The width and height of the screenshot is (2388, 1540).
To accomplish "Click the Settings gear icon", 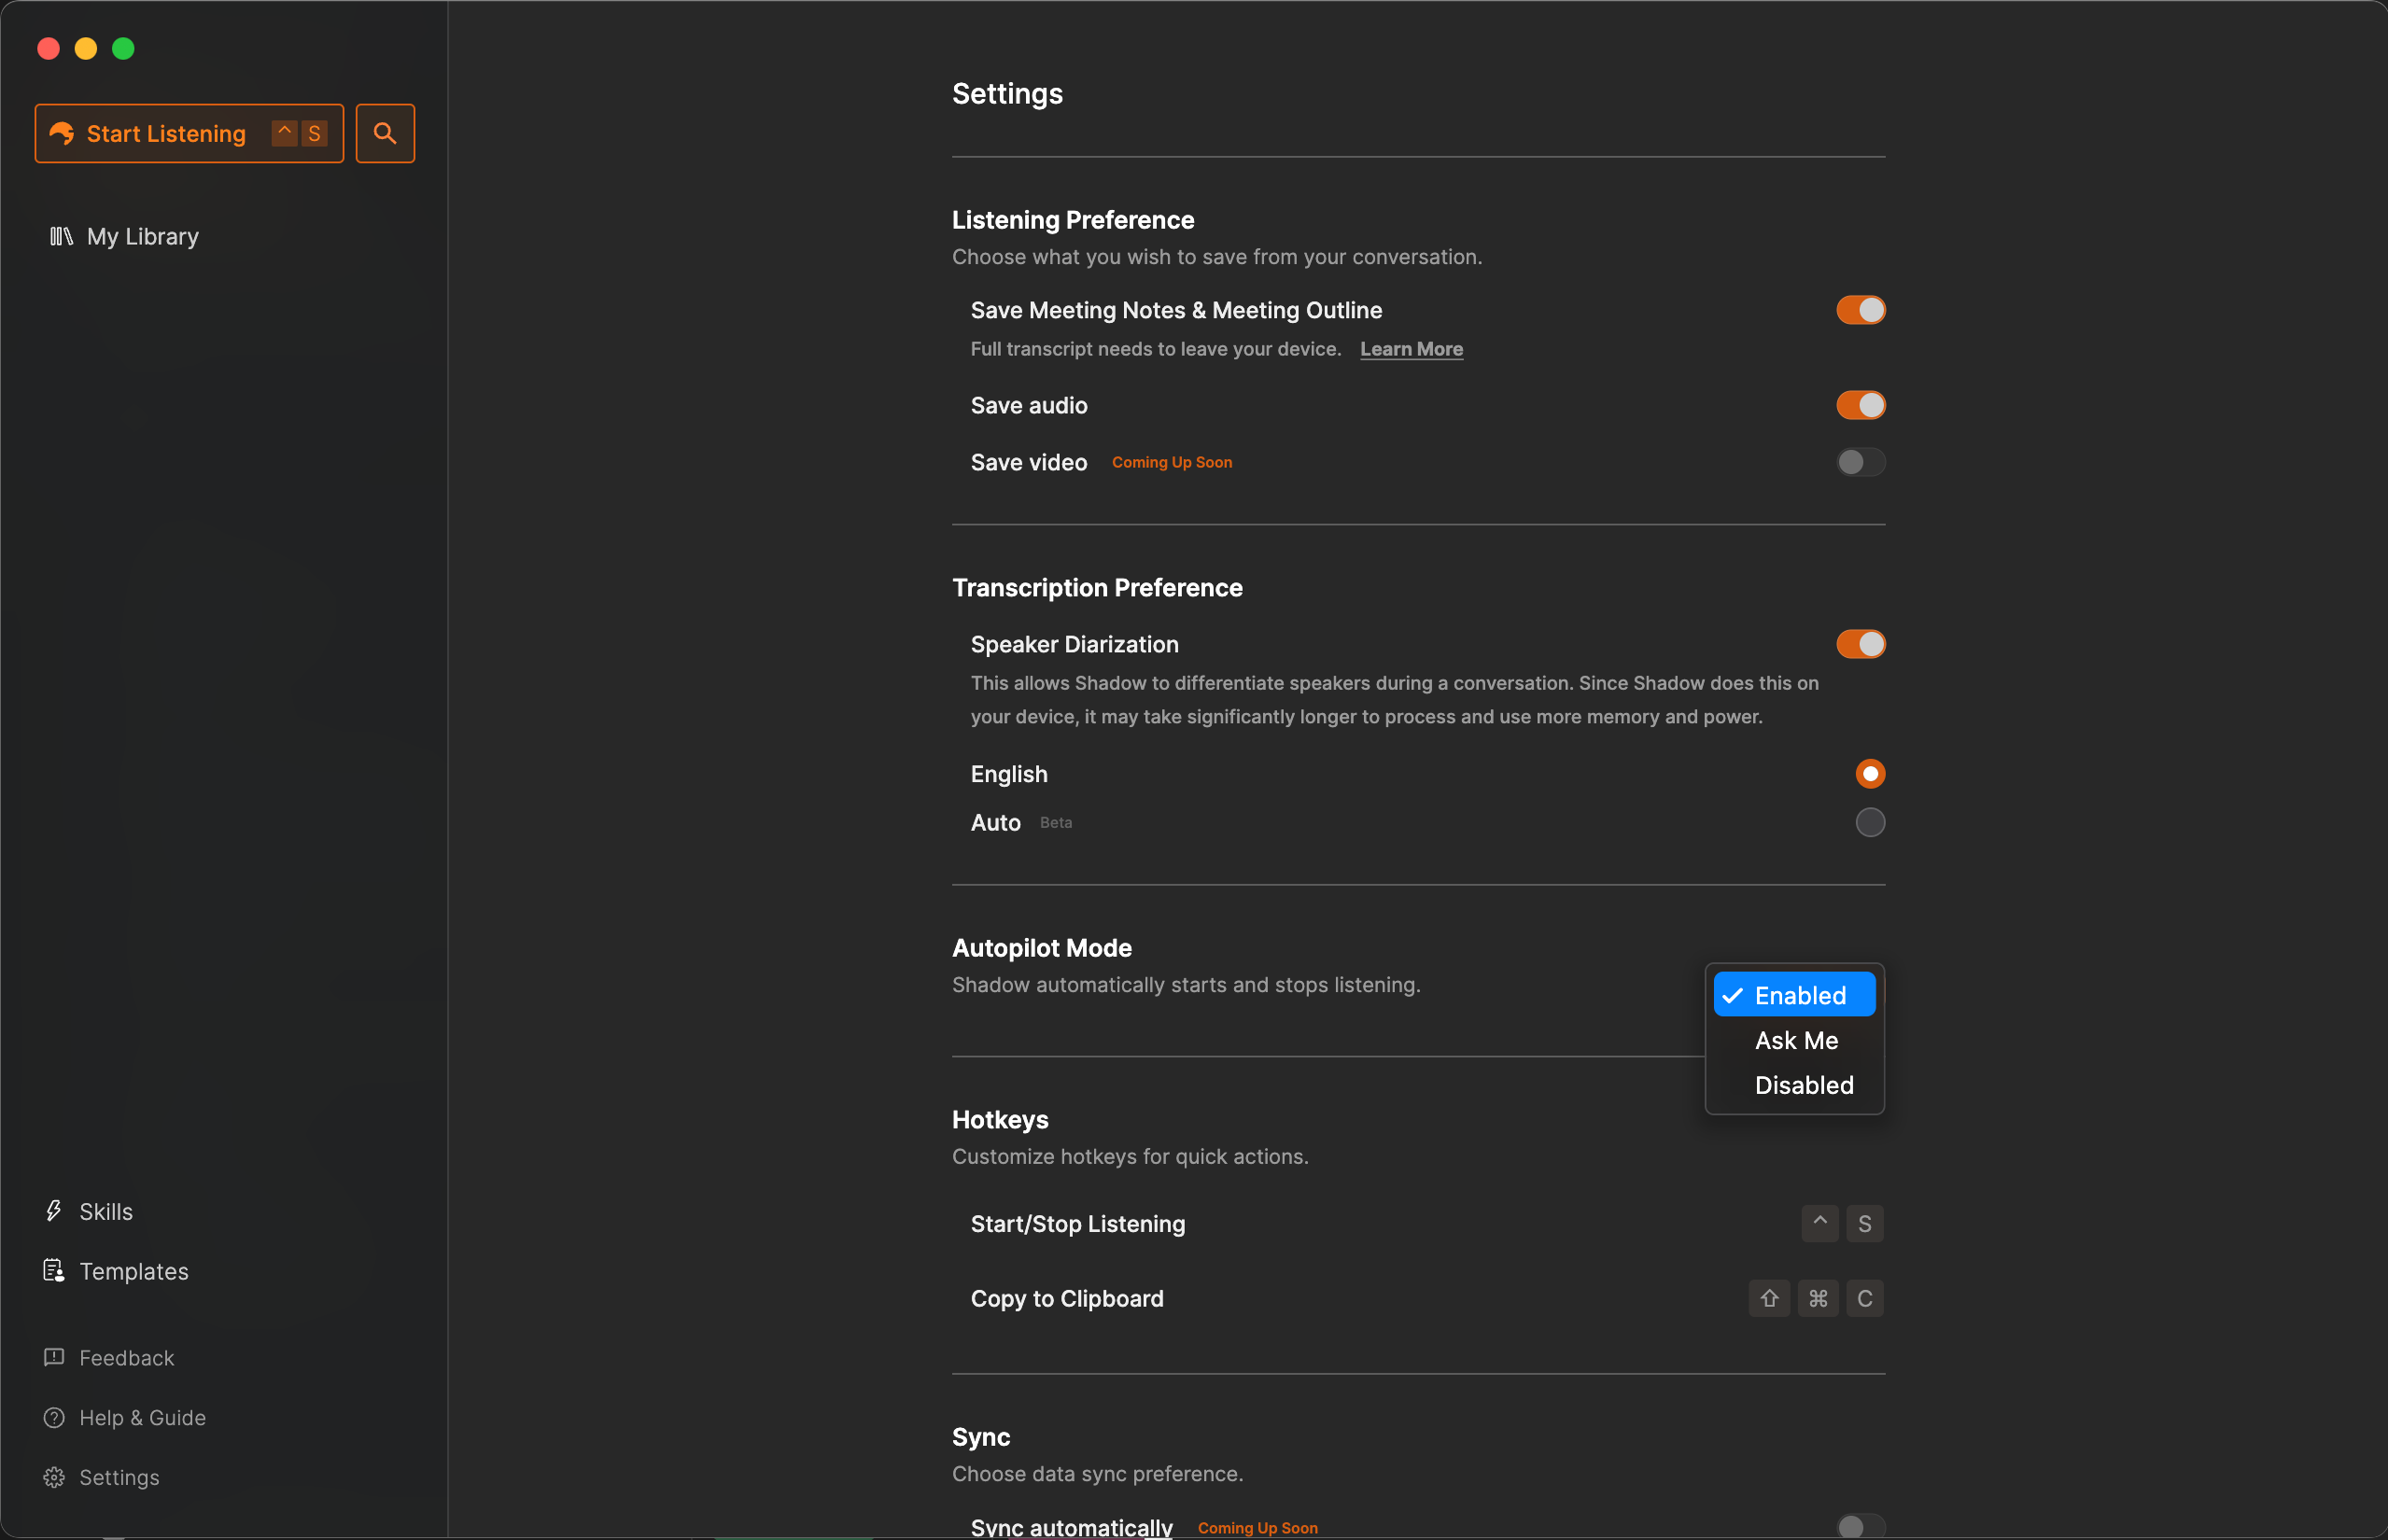I will [54, 1477].
